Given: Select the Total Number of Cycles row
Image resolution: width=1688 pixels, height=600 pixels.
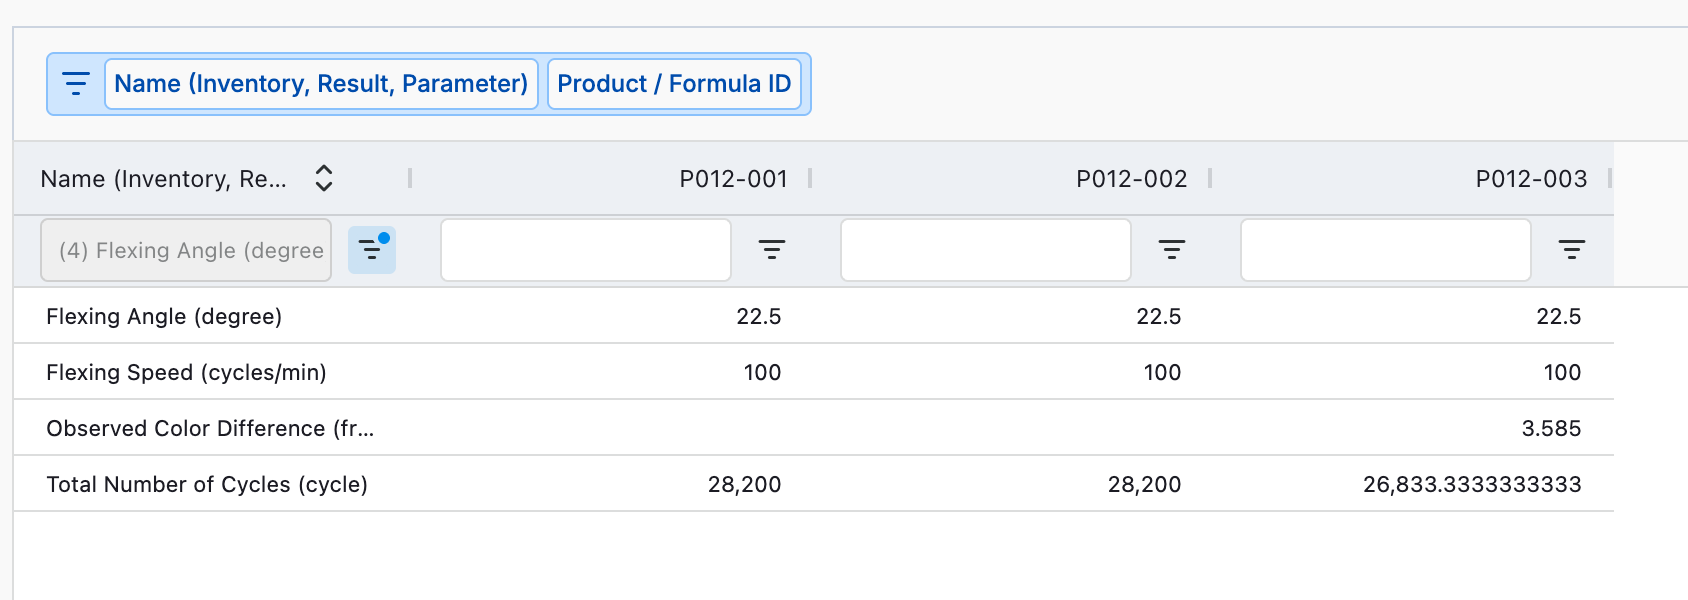Looking at the screenshot, I should click(207, 484).
